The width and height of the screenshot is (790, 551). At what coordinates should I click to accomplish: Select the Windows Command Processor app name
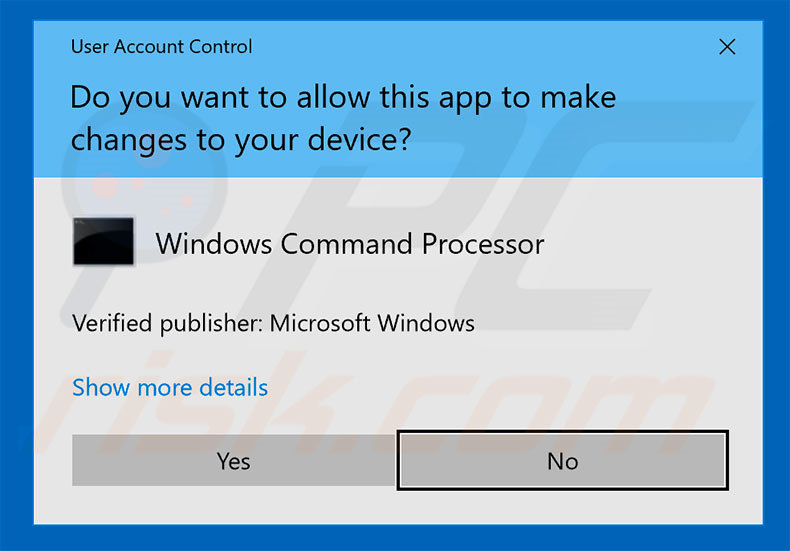350,244
